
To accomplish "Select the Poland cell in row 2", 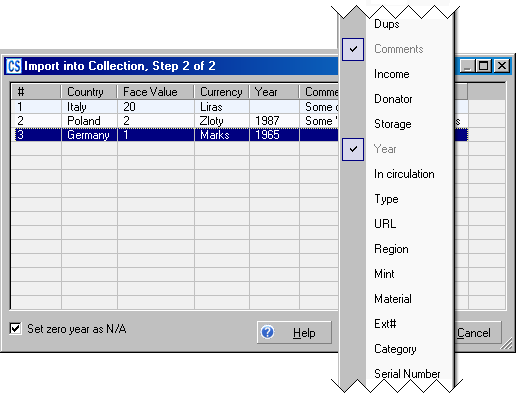I will click(89, 121).
